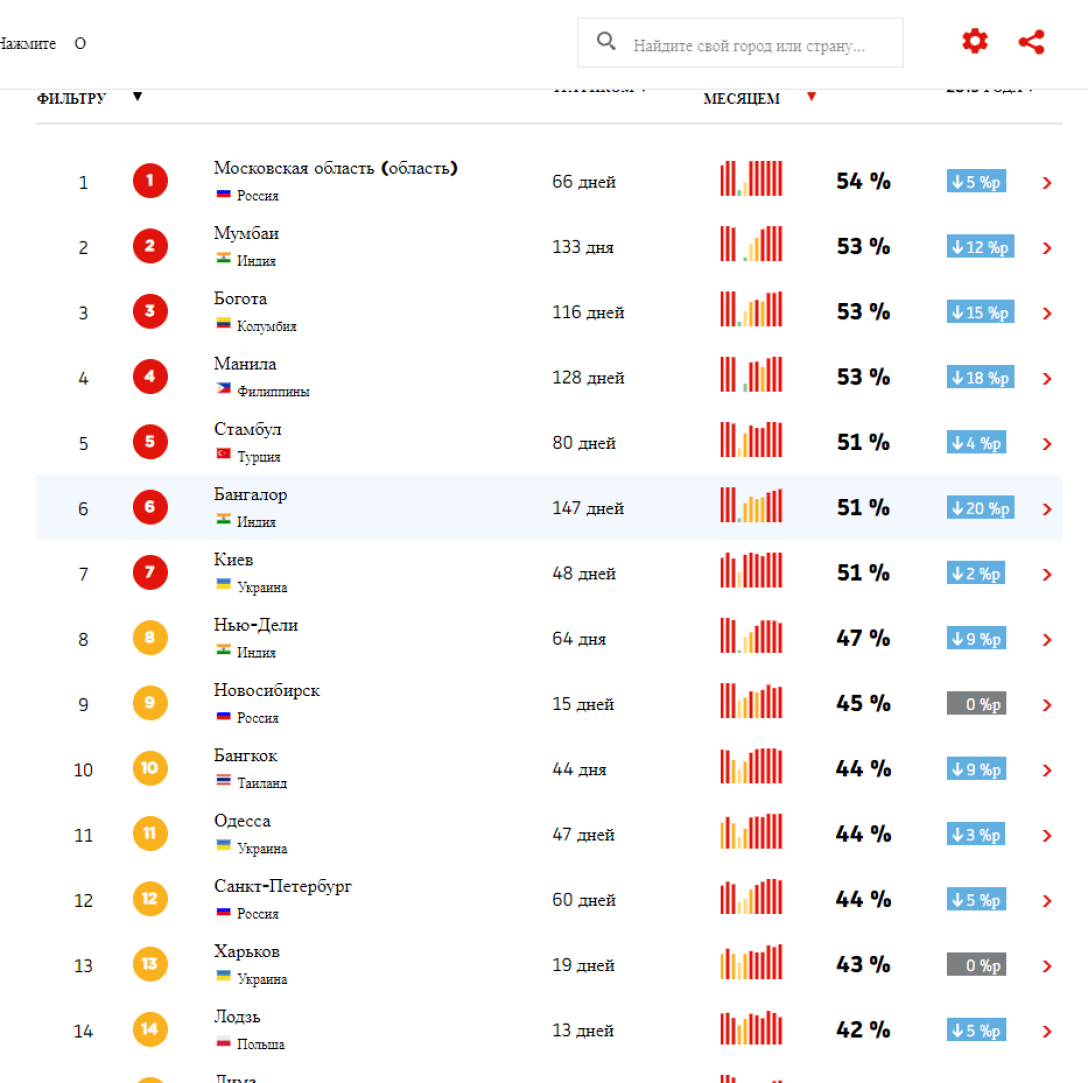
Task: Click the rank 14 orange badge
Action: tap(150, 1029)
